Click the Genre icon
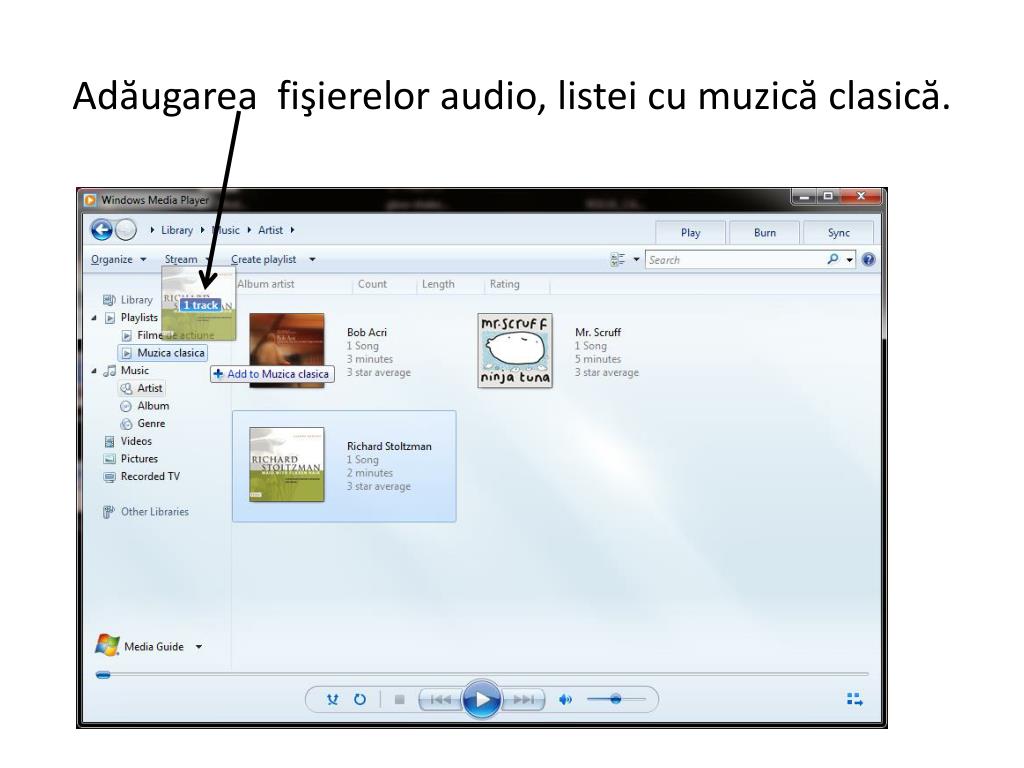 tap(126, 424)
